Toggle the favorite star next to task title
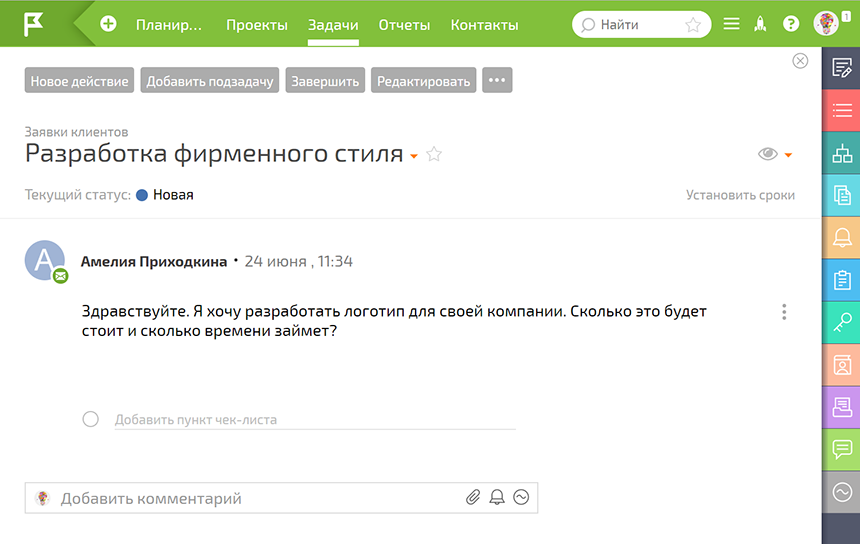Image resolution: width=860 pixels, height=544 pixels. (434, 155)
